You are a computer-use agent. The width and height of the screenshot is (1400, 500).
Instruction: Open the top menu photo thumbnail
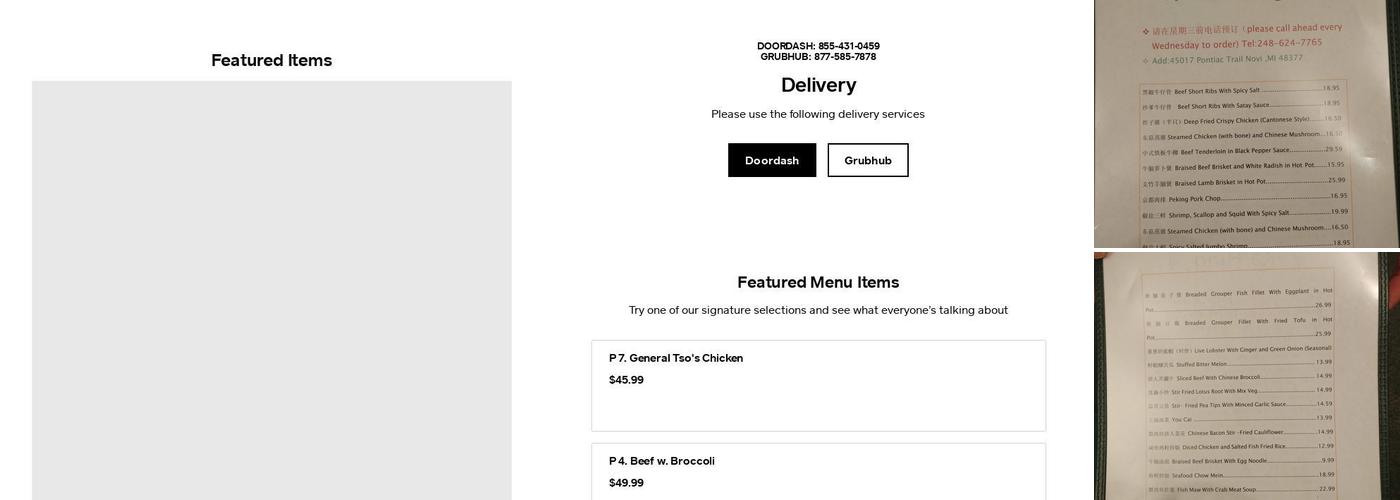1246,124
